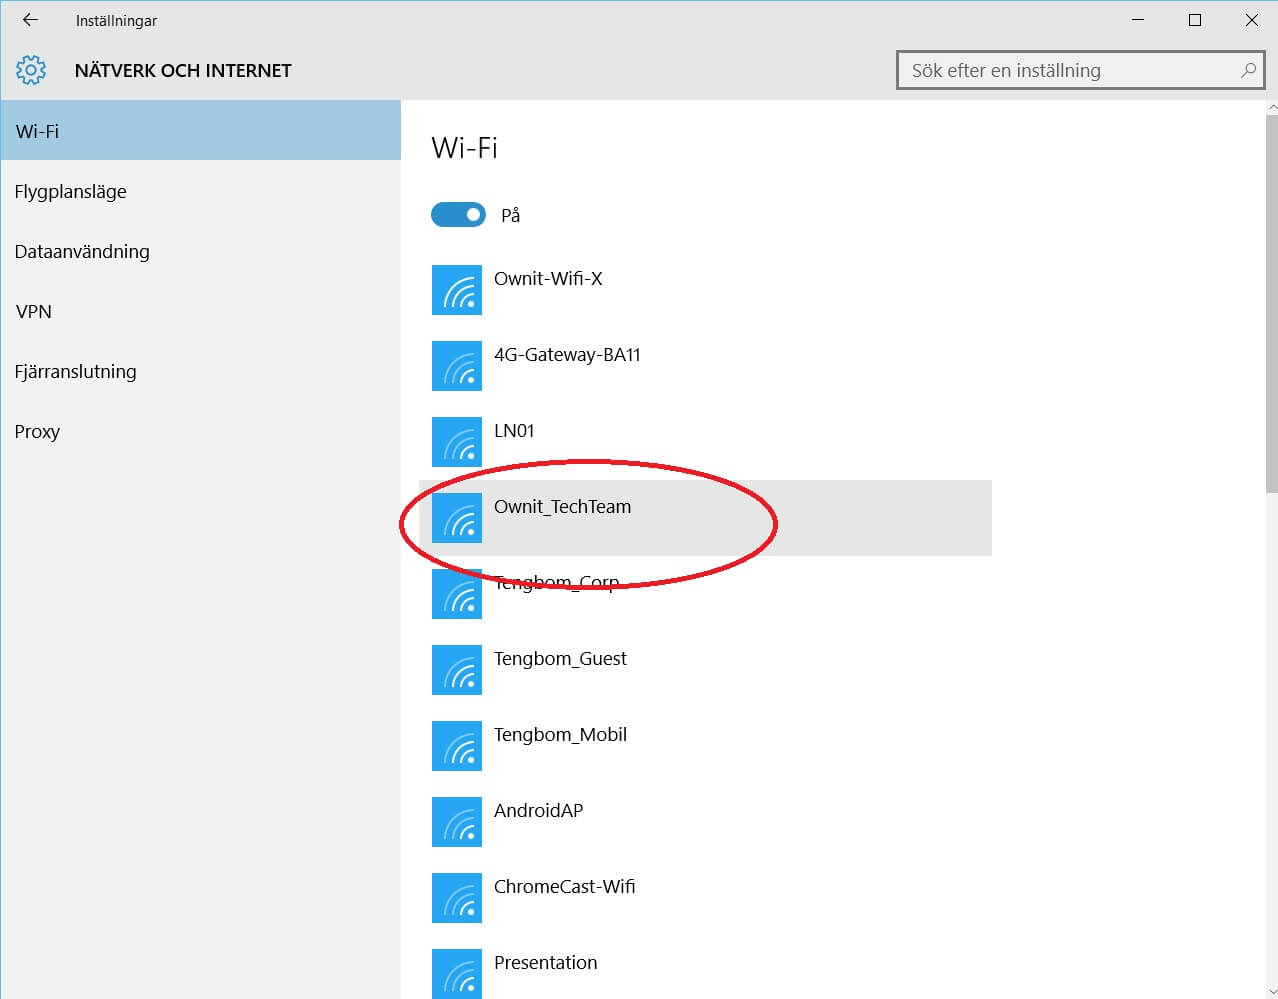Click the Wi-Fi signal icon for Tengbom_Corp

(x=457, y=594)
